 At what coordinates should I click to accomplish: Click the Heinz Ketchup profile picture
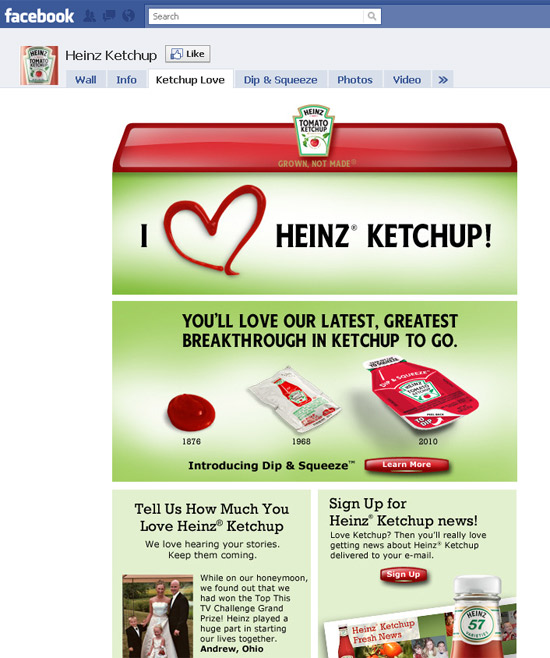[x=39, y=65]
